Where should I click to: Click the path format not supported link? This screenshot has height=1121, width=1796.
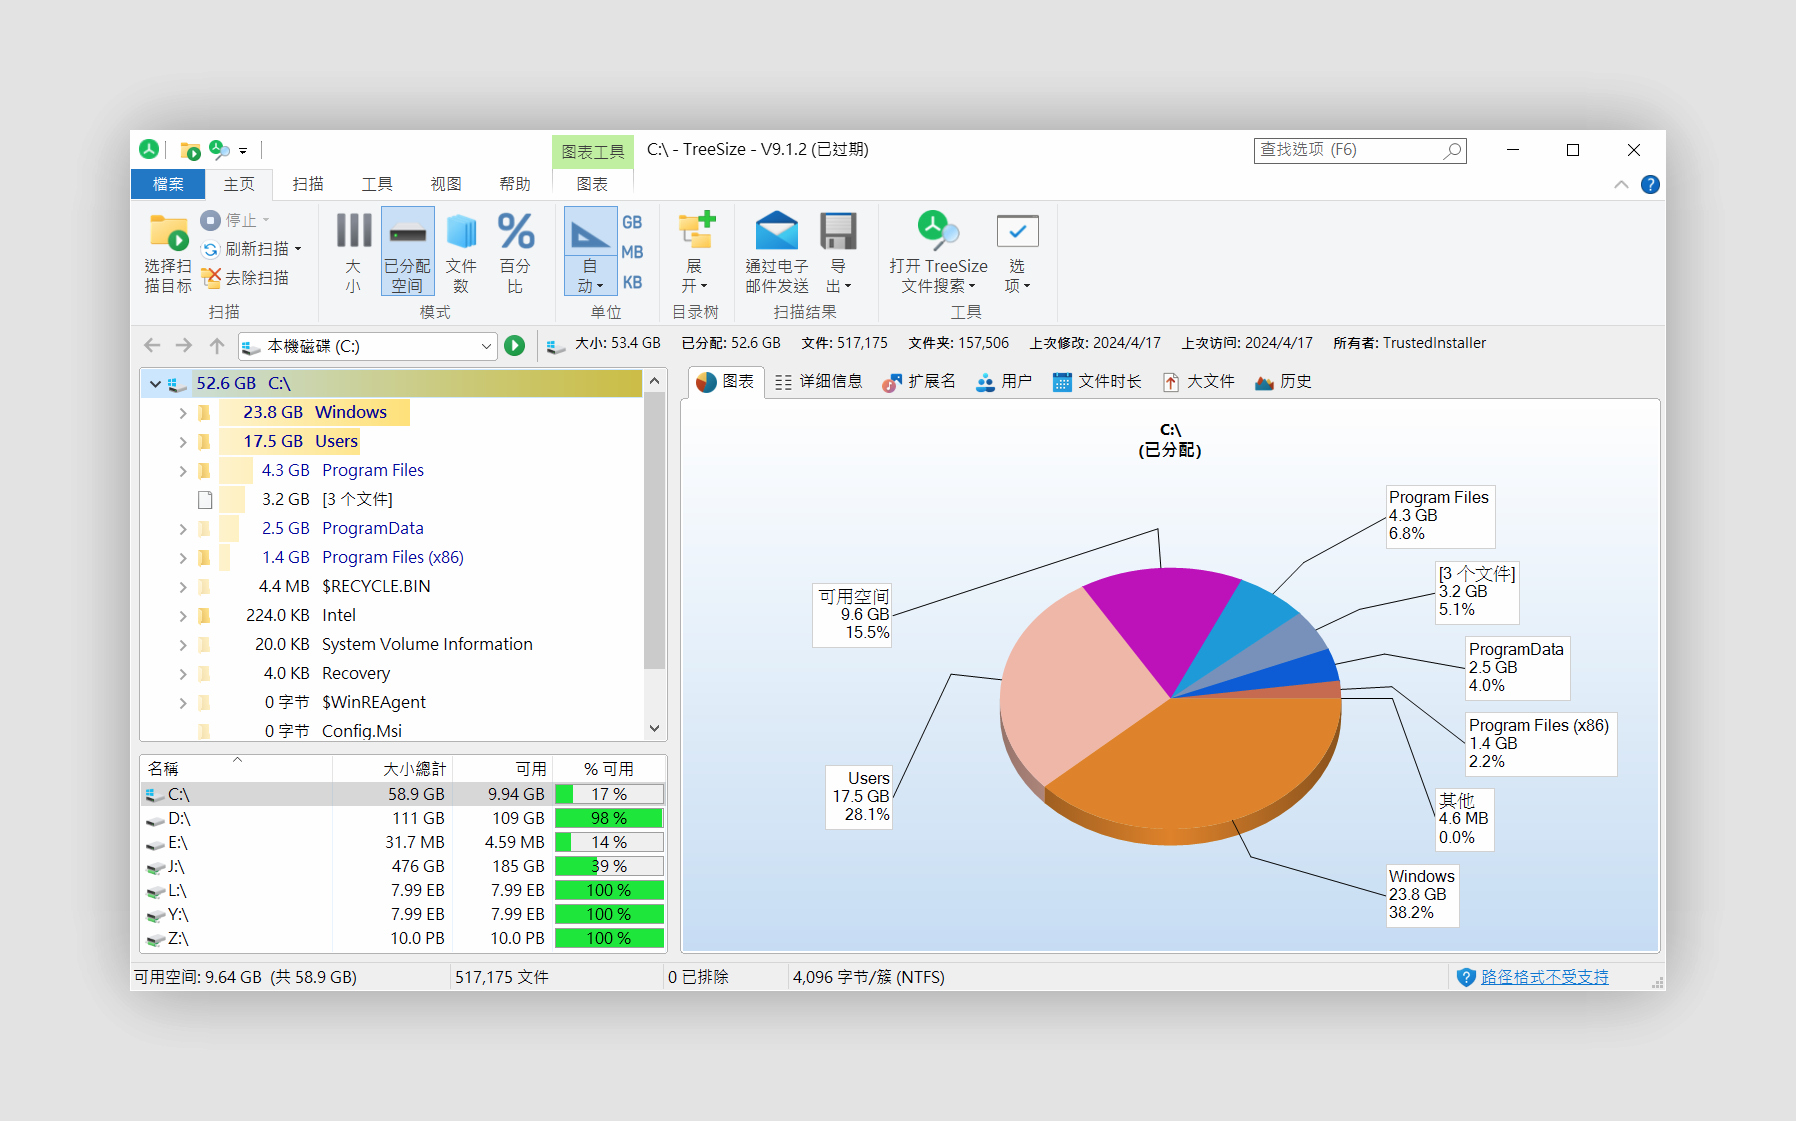point(1544,977)
